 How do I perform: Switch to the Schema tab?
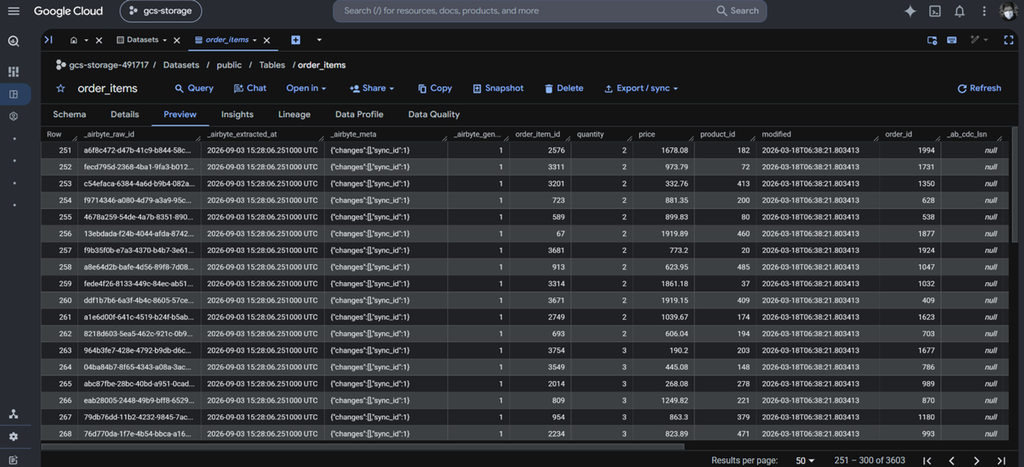tap(69, 114)
